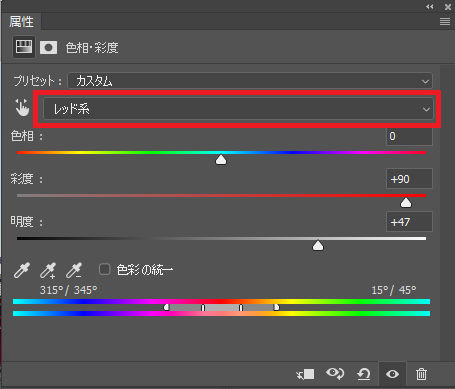The image size is (455, 389).
Task: Reset adjustment to defaults
Action: point(364,374)
